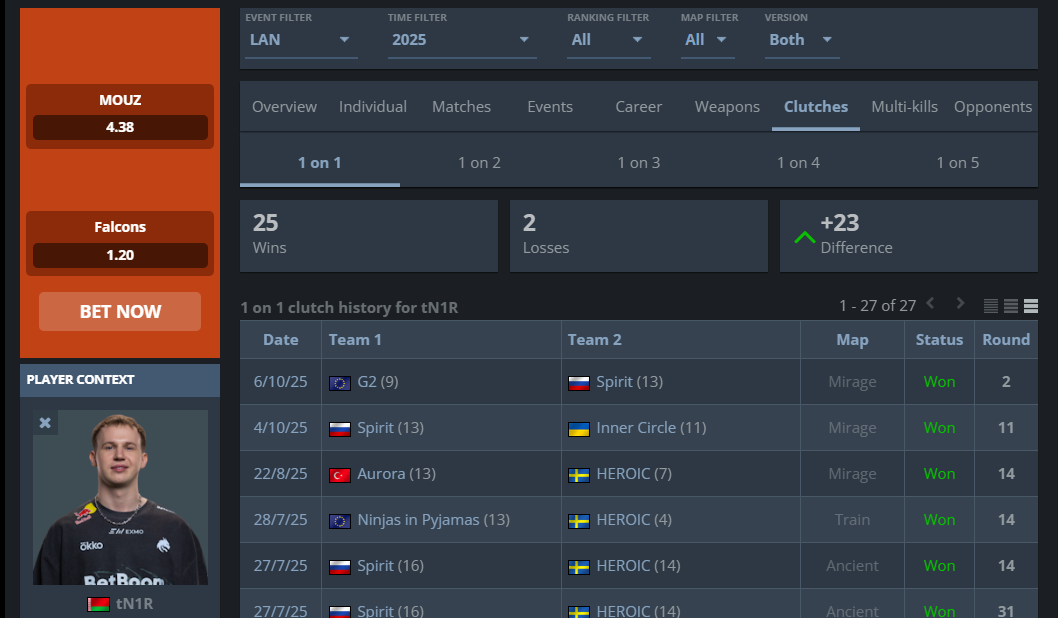1058x618 pixels.
Task: Sort table by Map column
Action: point(852,339)
